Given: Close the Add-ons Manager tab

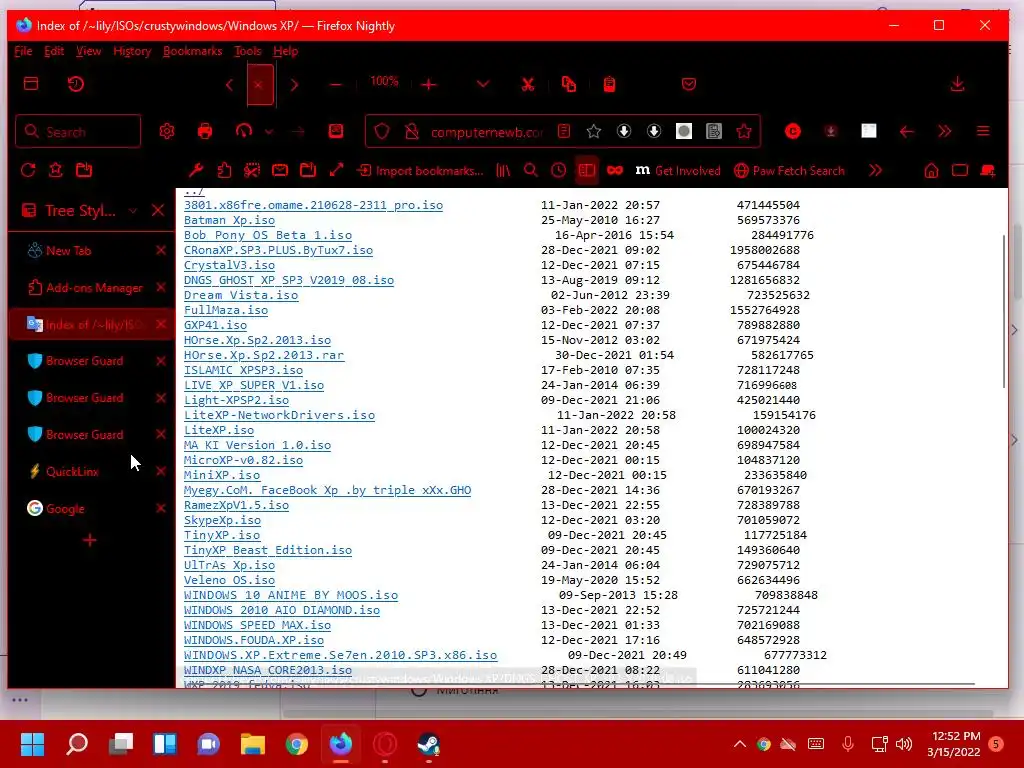Looking at the screenshot, I should [x=161, y=287].
